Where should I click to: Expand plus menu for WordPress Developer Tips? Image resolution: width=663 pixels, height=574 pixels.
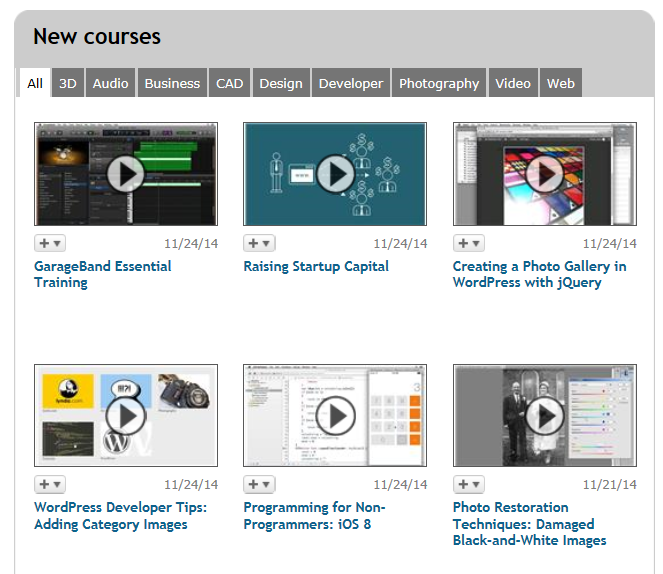[50, 484]
